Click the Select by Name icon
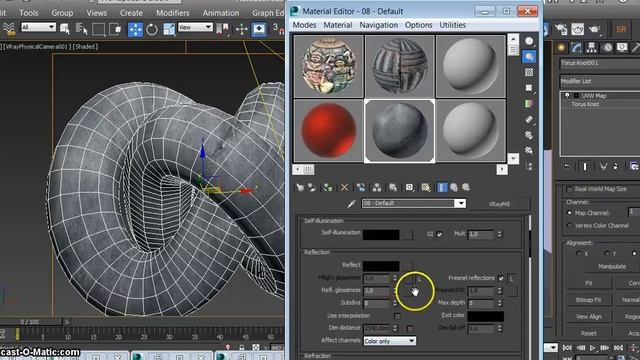 81,29
